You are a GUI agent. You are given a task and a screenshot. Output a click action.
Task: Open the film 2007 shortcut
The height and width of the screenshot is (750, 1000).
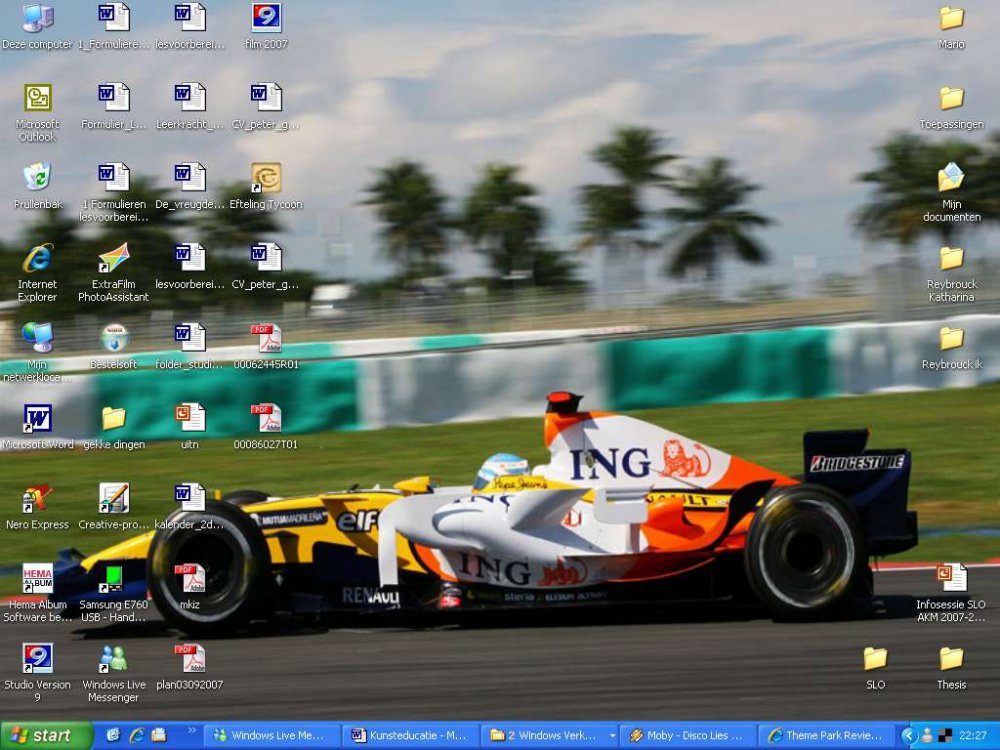click(x=266, y=18)
